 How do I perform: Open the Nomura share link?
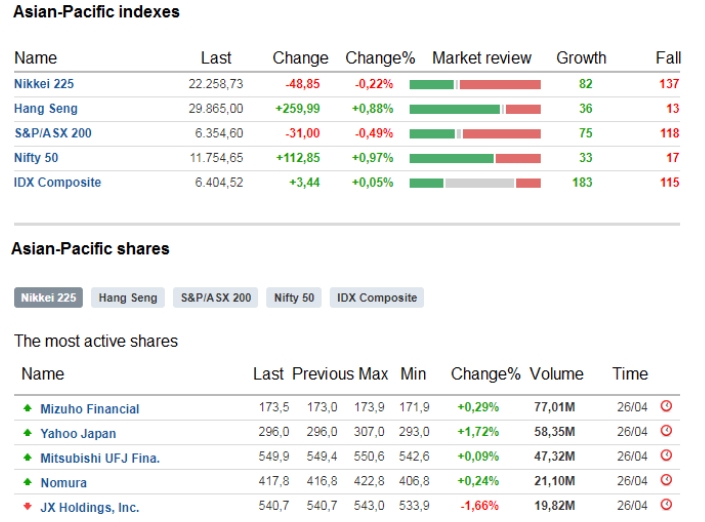click(64, 483)
